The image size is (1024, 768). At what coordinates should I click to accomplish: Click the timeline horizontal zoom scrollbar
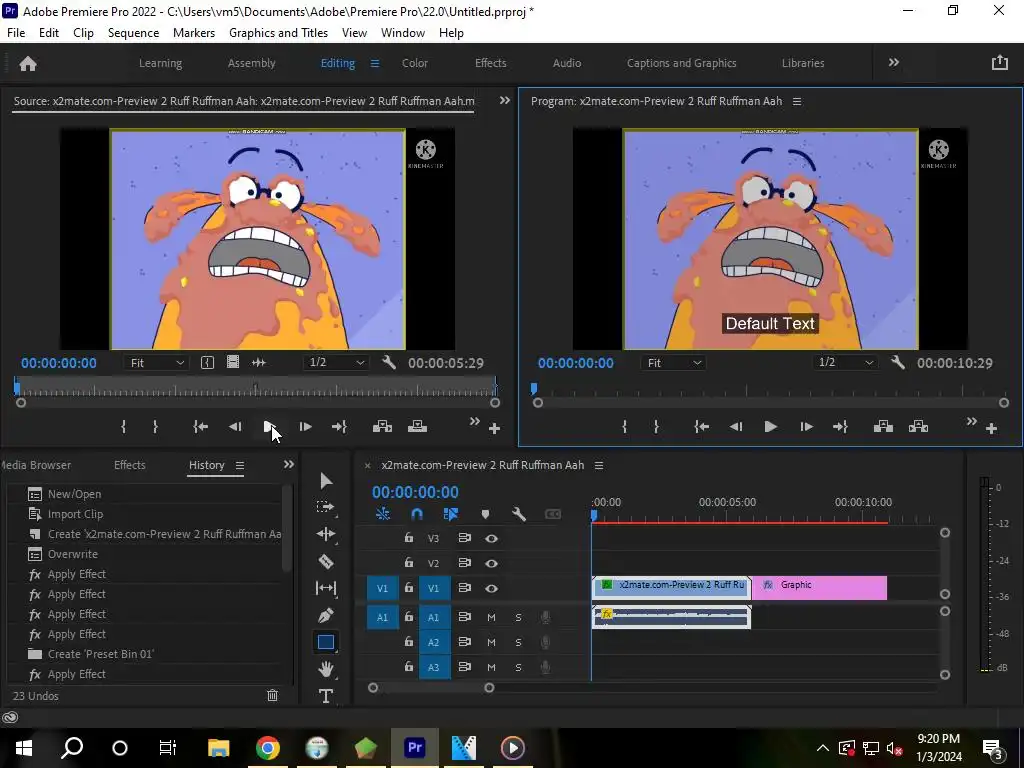click(431, 688)
